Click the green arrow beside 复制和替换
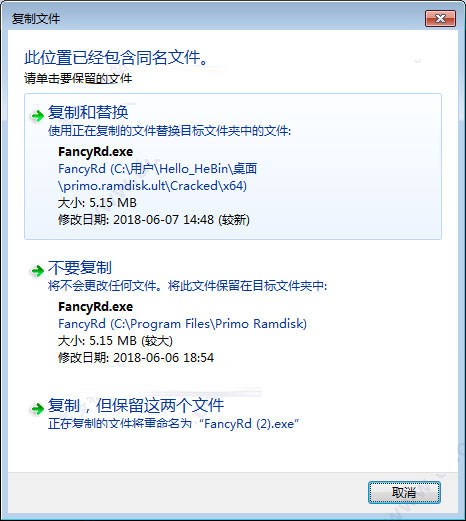This screenshot has height=521, width=466. click(38, 116)
